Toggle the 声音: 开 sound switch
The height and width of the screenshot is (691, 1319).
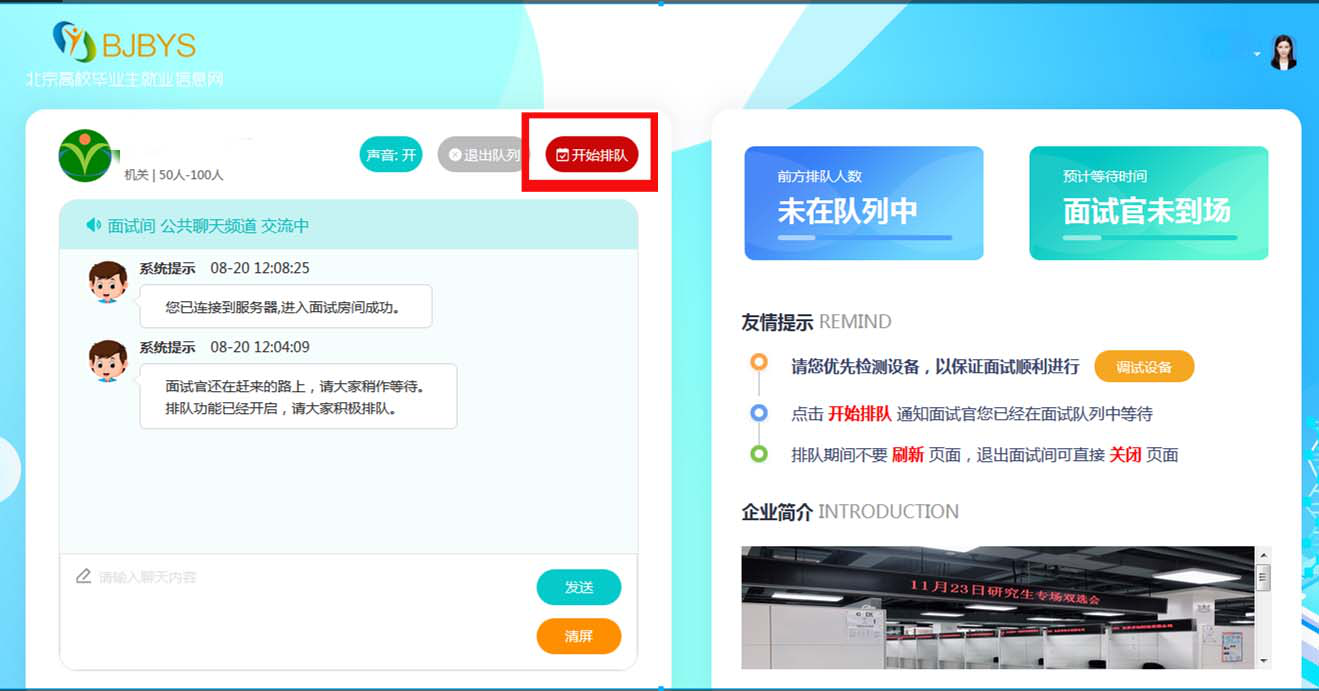click(x=391, y=155)
